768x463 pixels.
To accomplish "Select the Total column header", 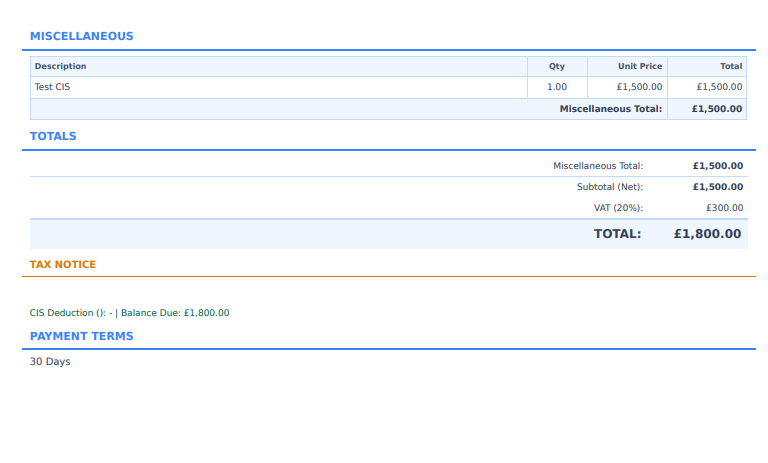I will click(707, 66).
